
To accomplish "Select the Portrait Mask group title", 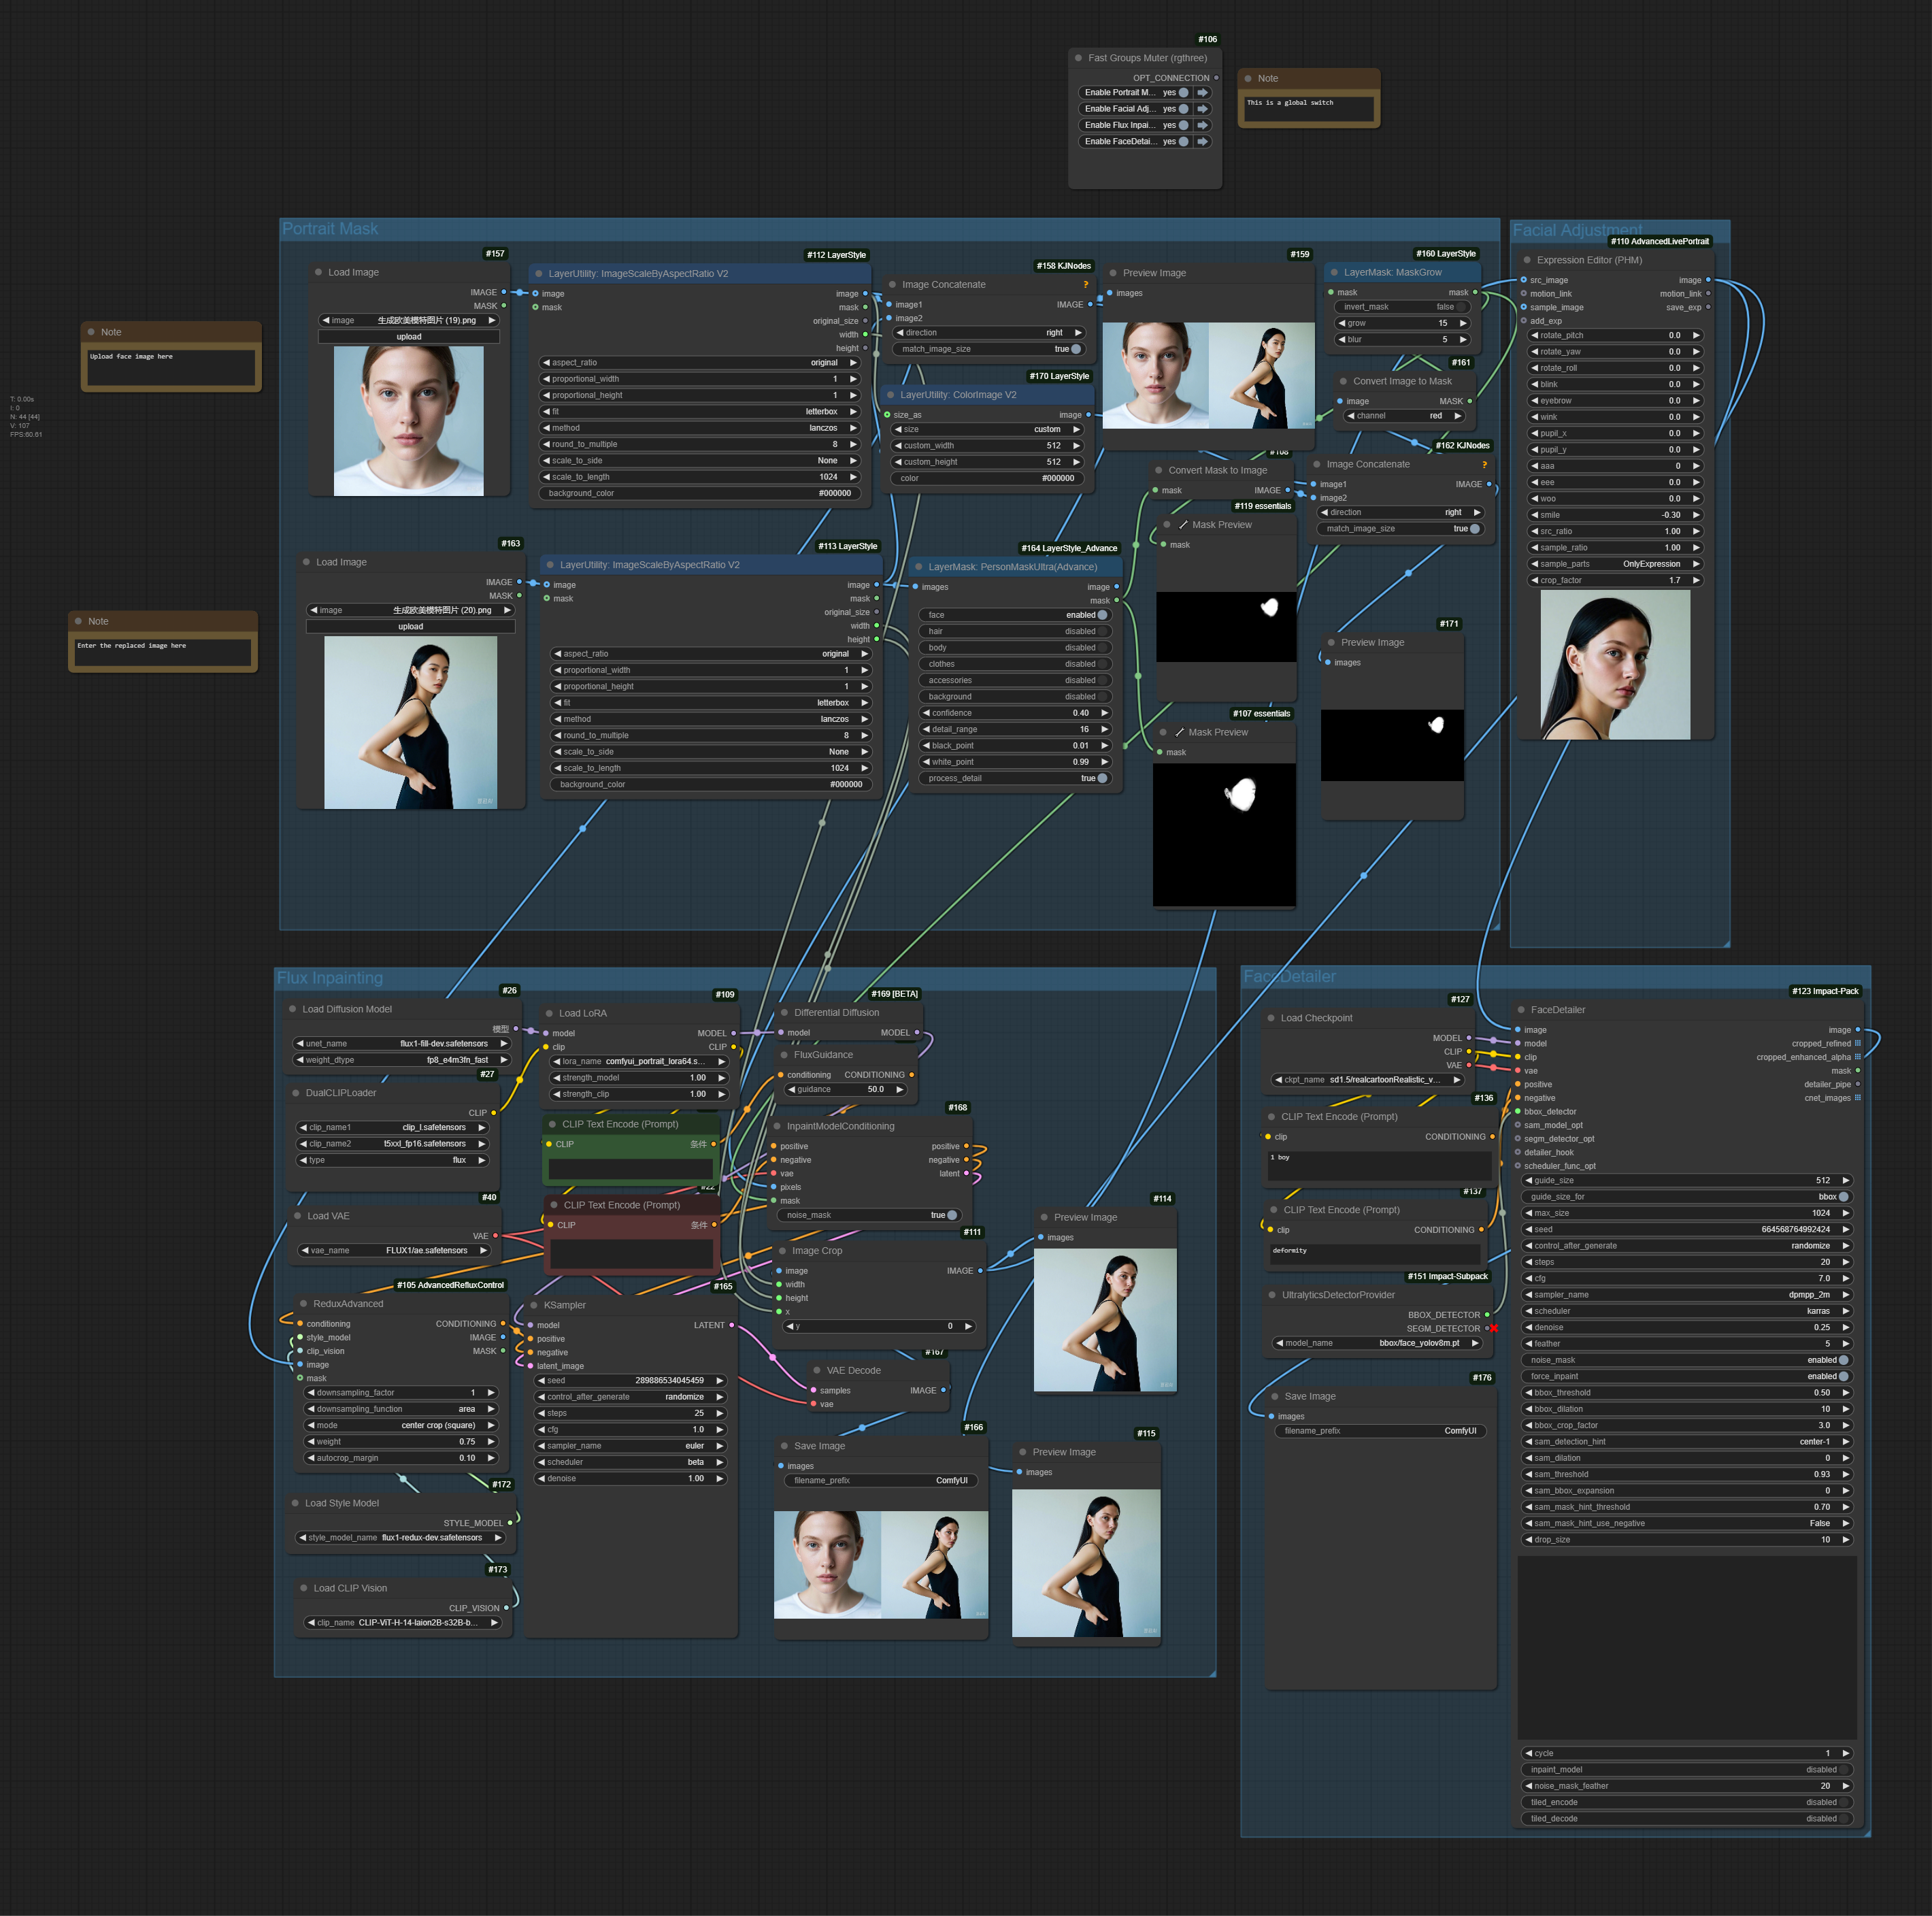I will pyautogui.click(x=330, y=229).
